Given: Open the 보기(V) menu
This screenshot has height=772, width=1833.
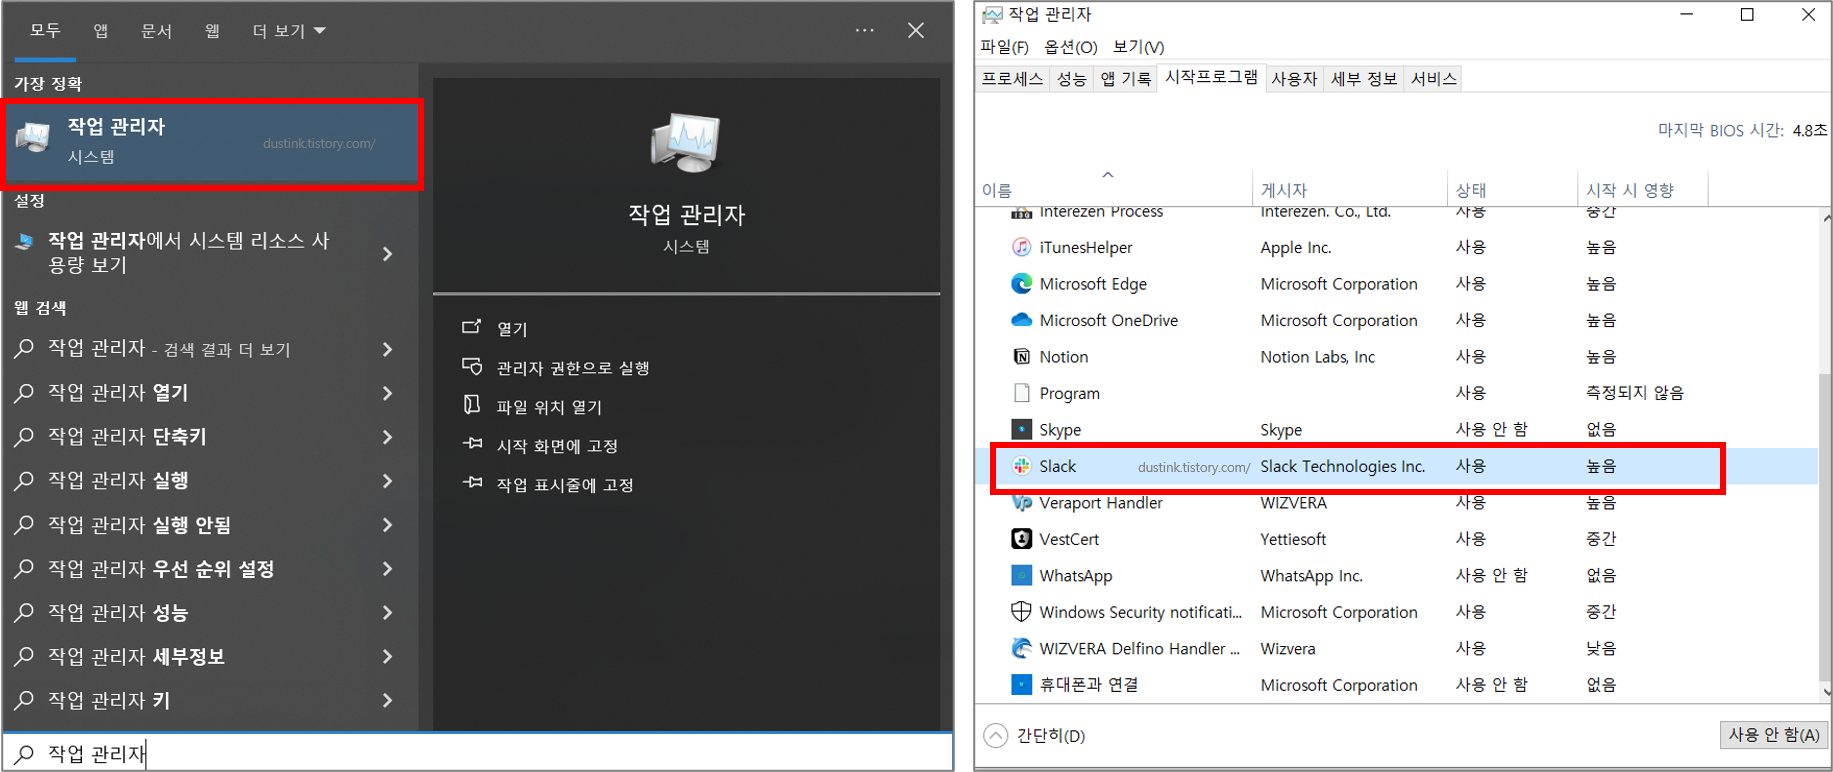Looking at the screenshot, I should click(1138, 47).
